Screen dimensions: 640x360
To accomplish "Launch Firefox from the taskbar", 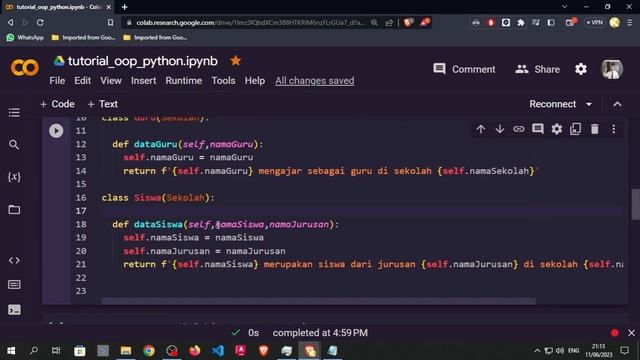I will tap(195, 351).
